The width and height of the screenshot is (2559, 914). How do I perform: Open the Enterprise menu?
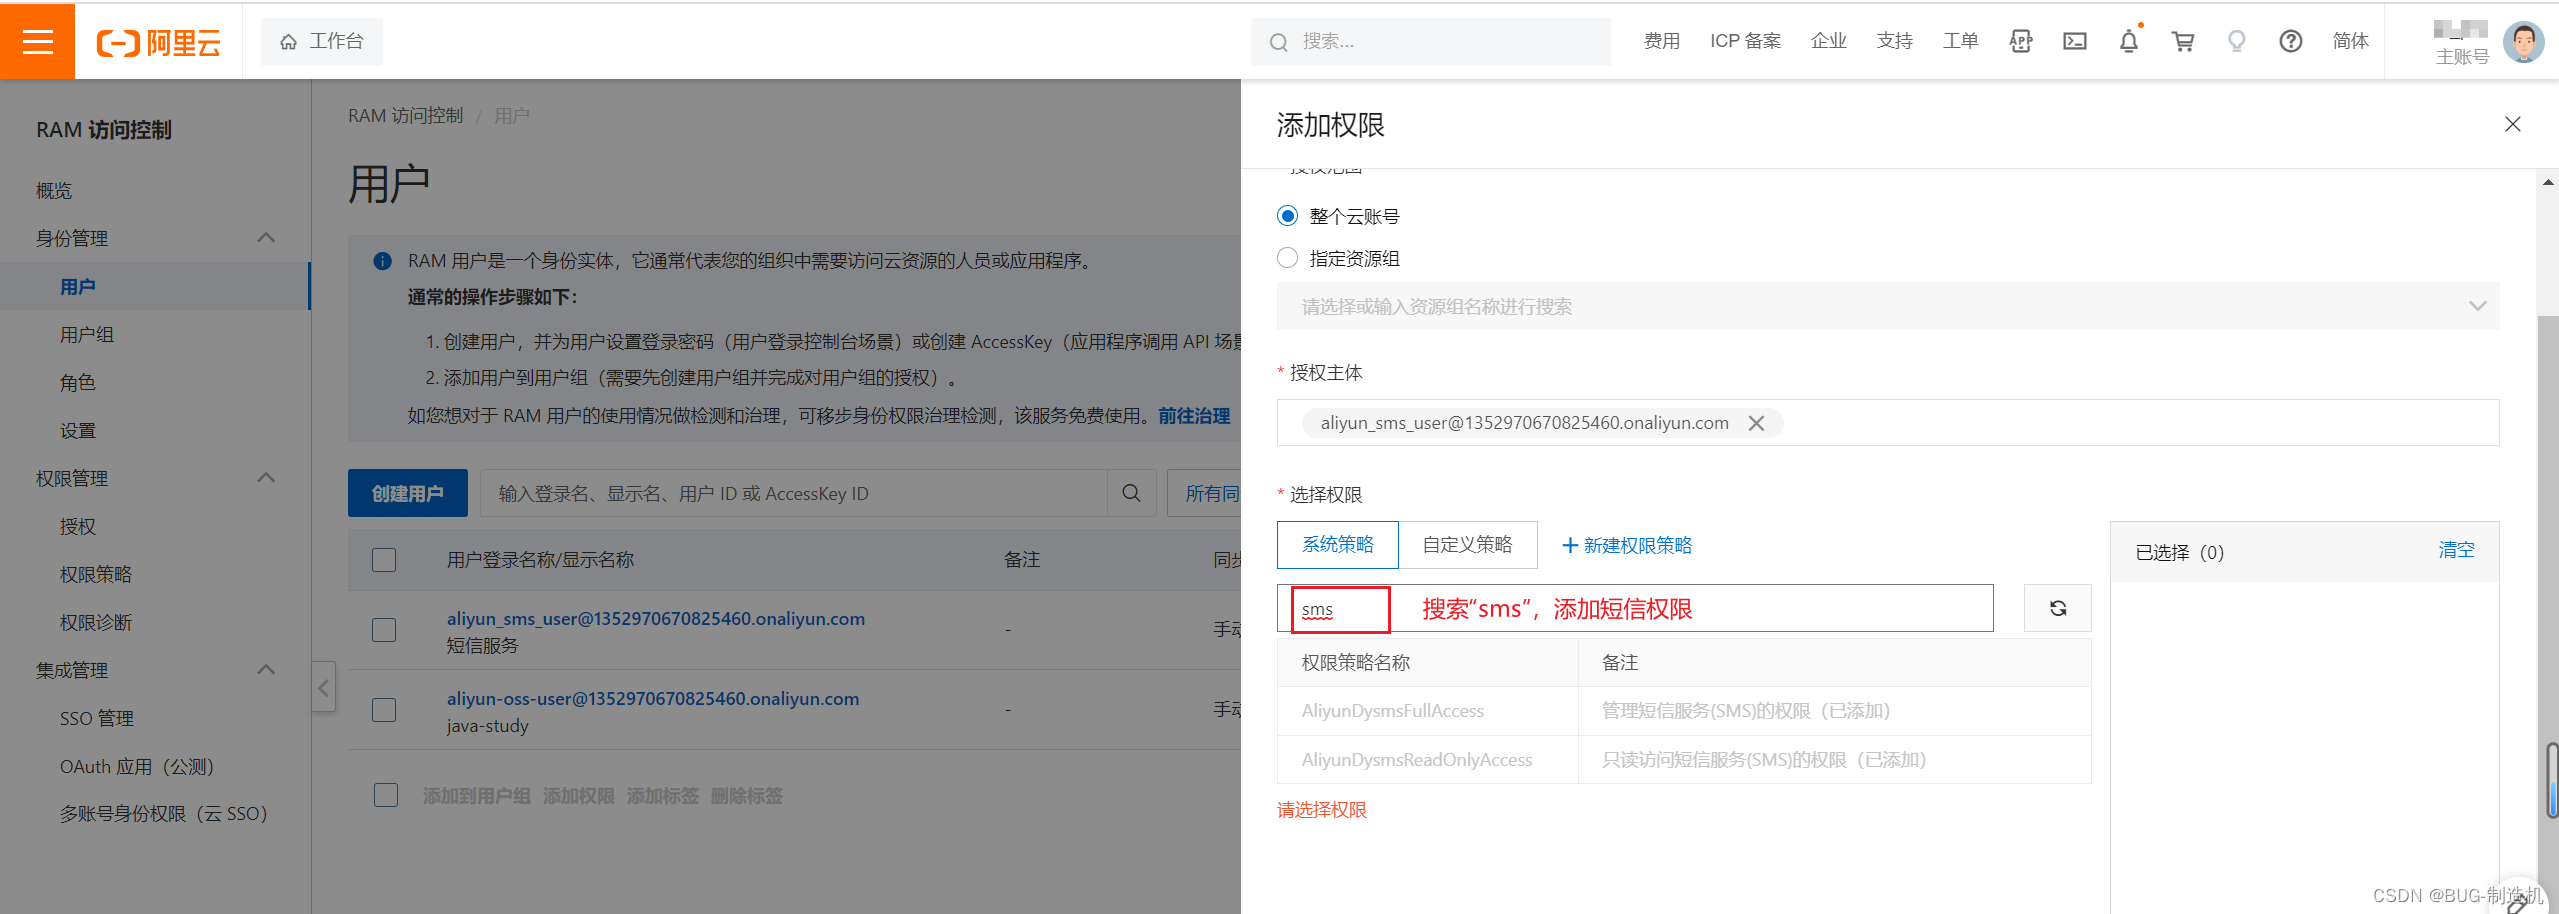click(1828, 41)
